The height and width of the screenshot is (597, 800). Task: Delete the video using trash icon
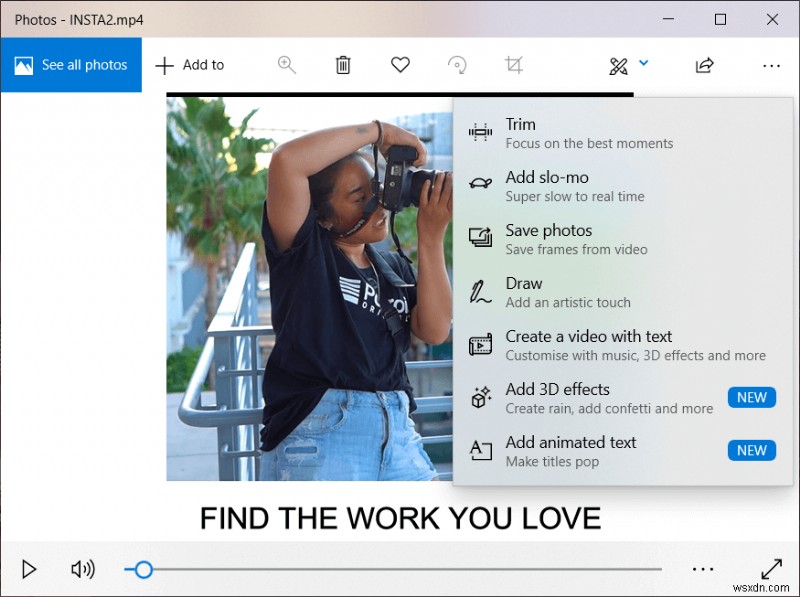pos(343,65)
